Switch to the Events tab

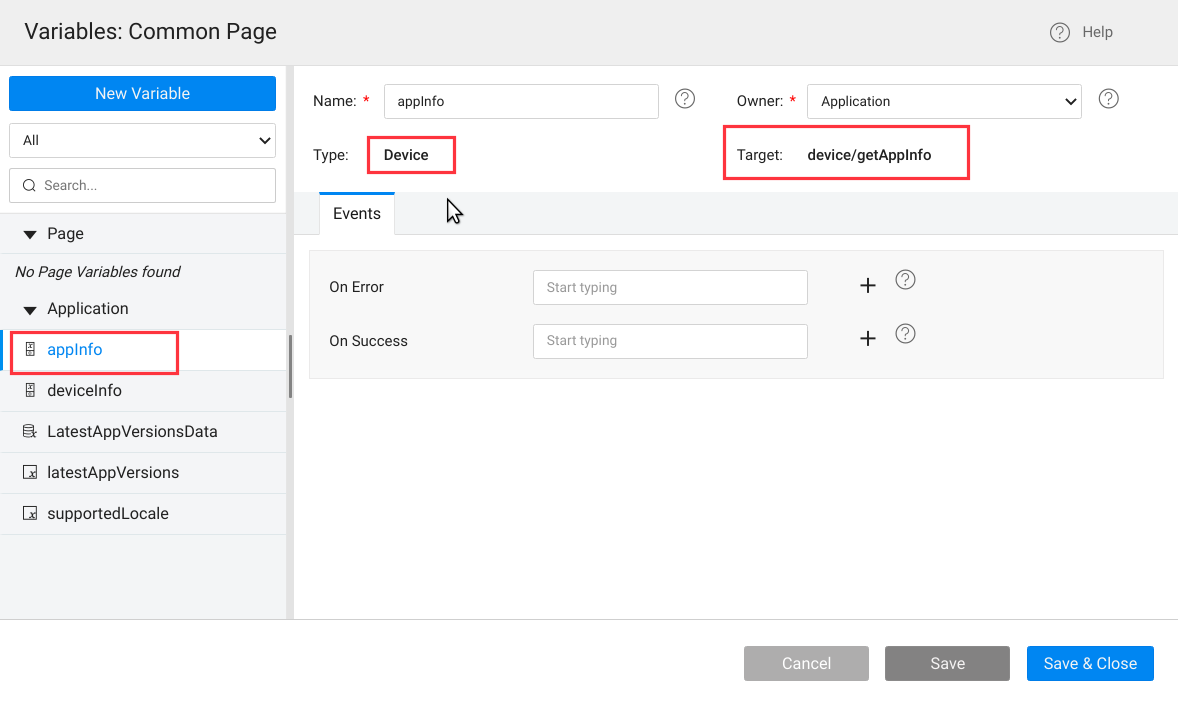coord(356,214)
